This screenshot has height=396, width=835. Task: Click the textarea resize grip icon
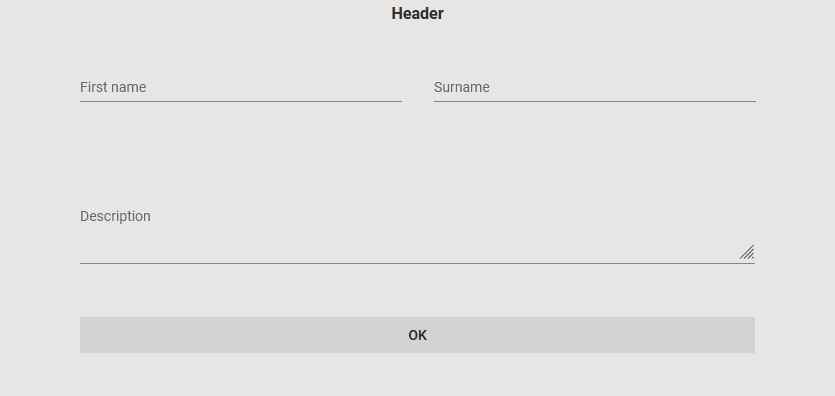point(747,252)
